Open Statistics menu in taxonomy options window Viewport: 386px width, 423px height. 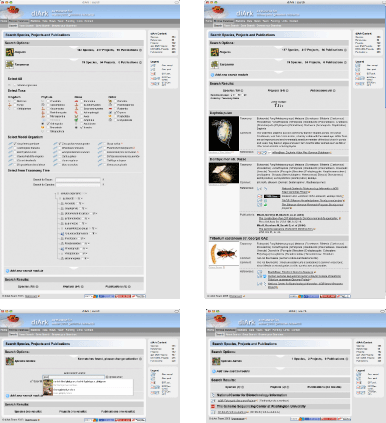tap(35, 21)
